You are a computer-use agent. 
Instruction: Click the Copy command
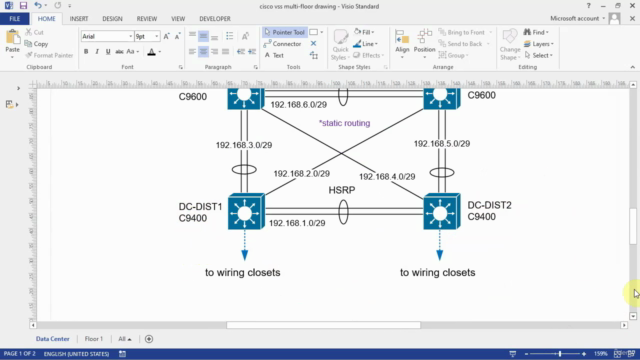point(36,44)
